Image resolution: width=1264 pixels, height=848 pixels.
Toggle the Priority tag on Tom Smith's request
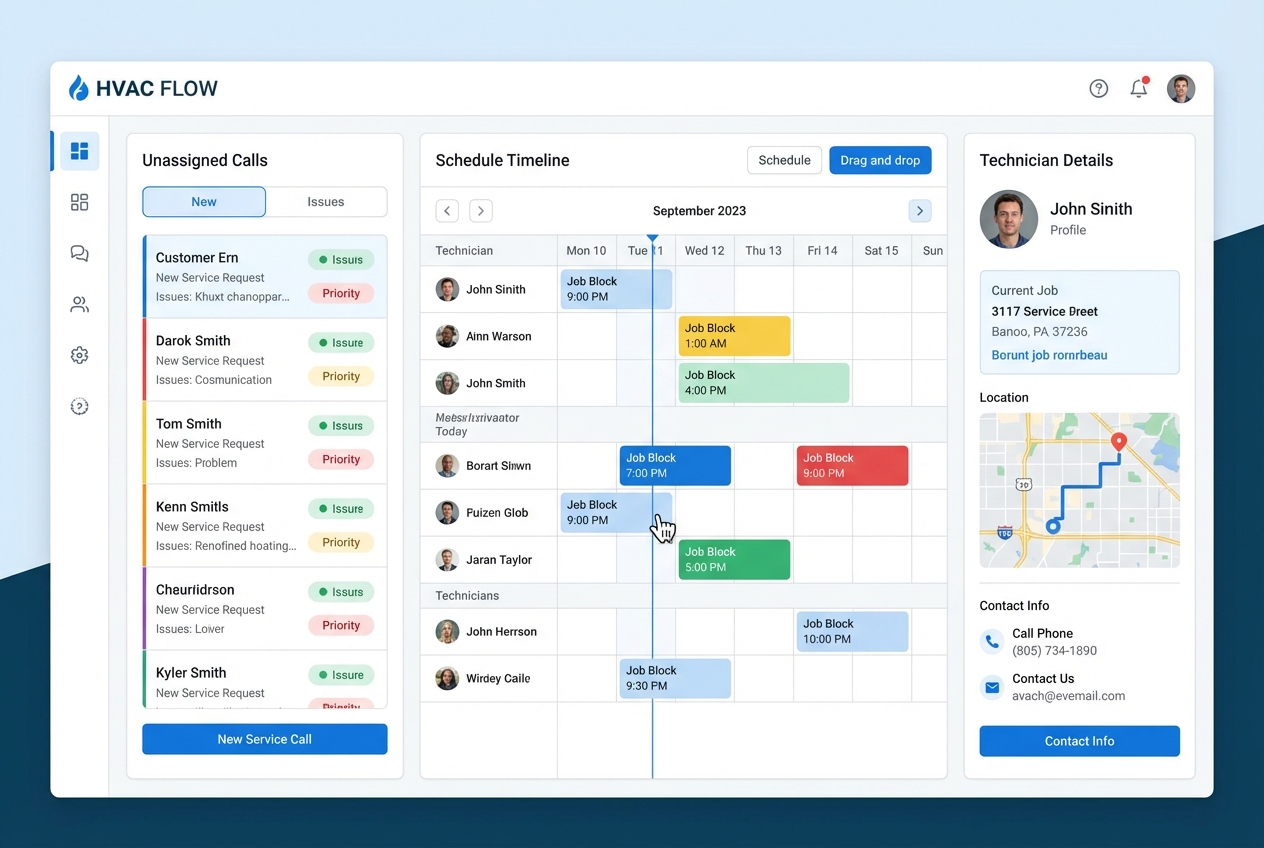(341, 459)
